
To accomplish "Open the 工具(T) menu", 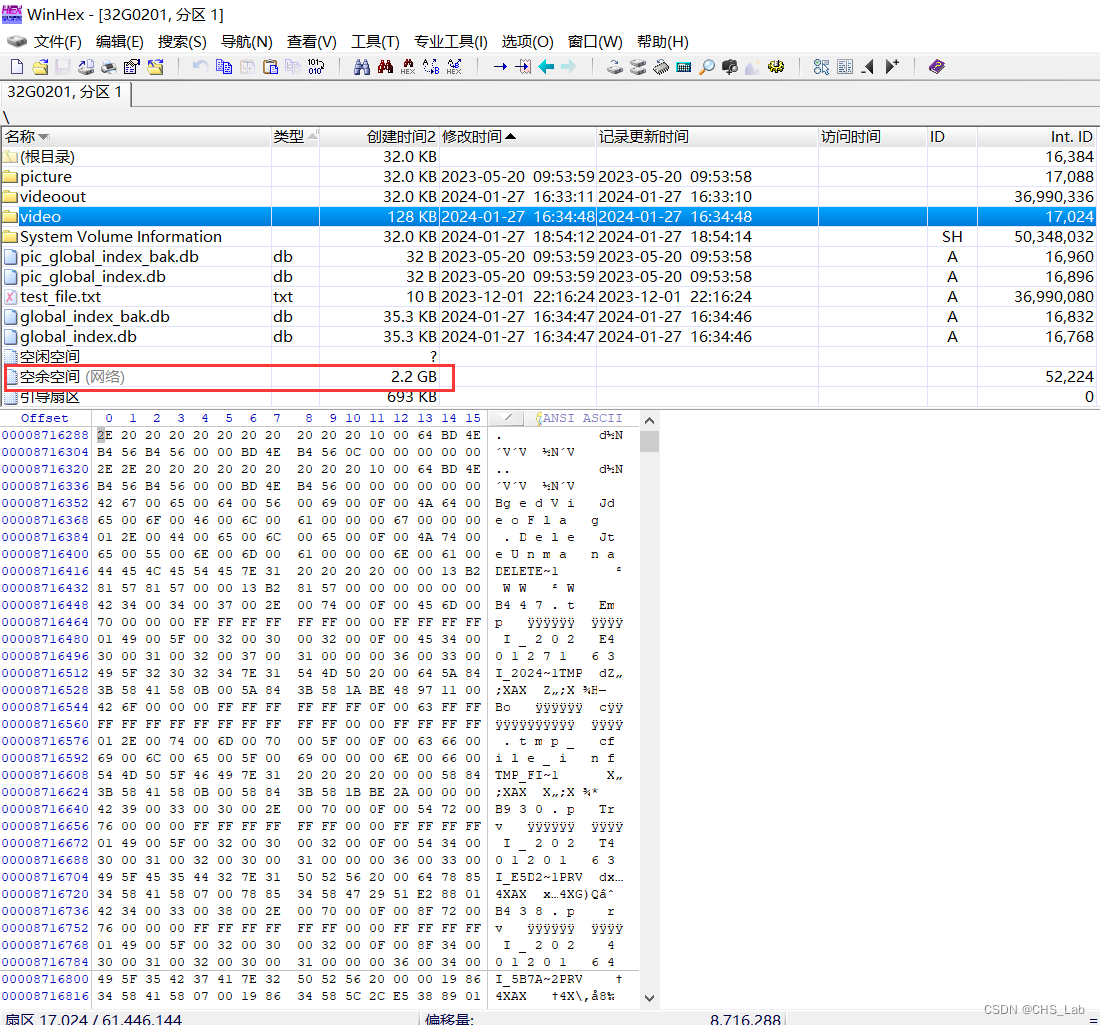I will point(375,42).
